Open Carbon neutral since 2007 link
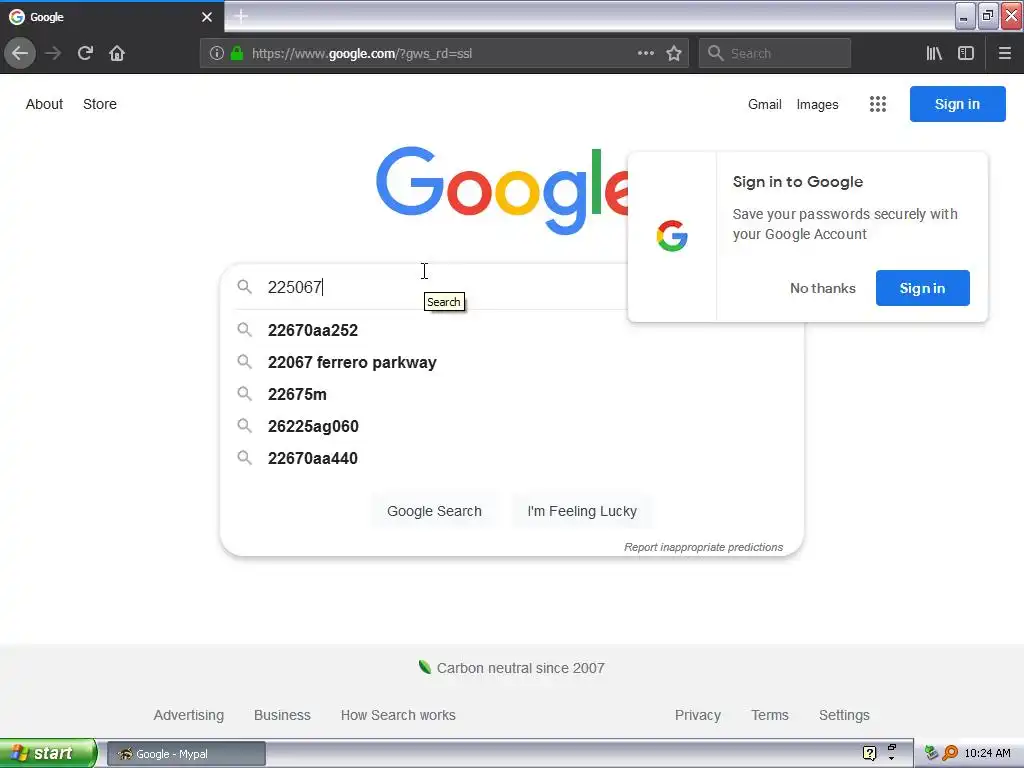 [x=520, y=668]
